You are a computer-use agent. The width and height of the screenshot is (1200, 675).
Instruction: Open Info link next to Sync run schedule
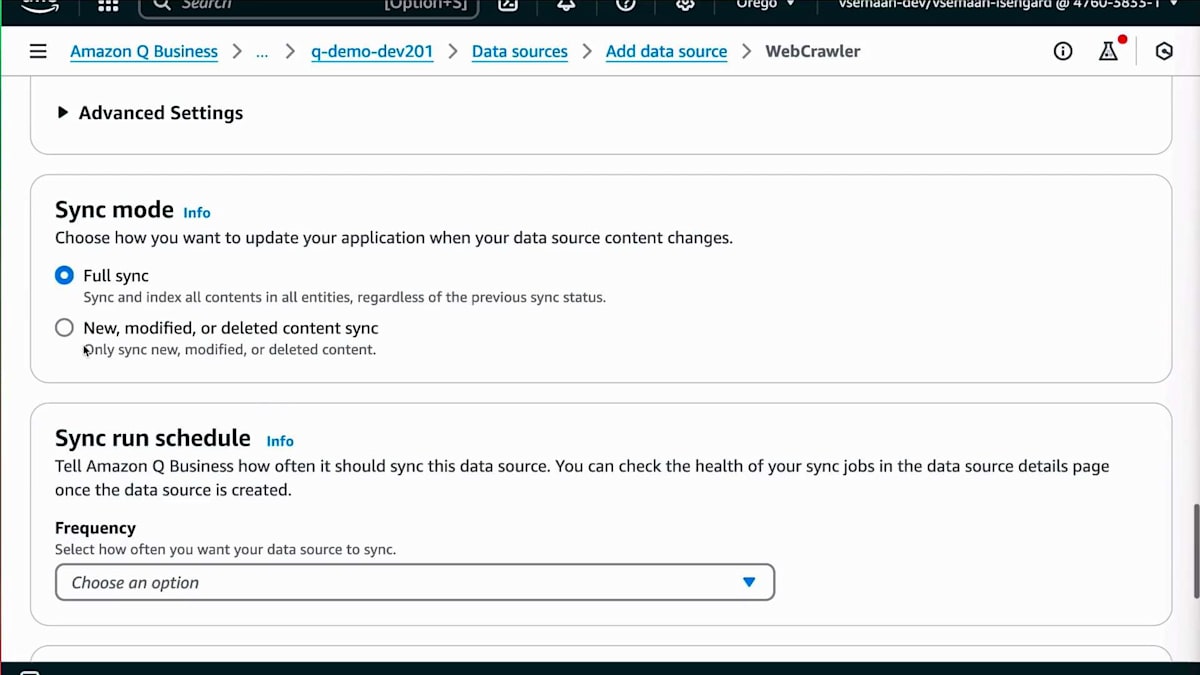point(280,440)
